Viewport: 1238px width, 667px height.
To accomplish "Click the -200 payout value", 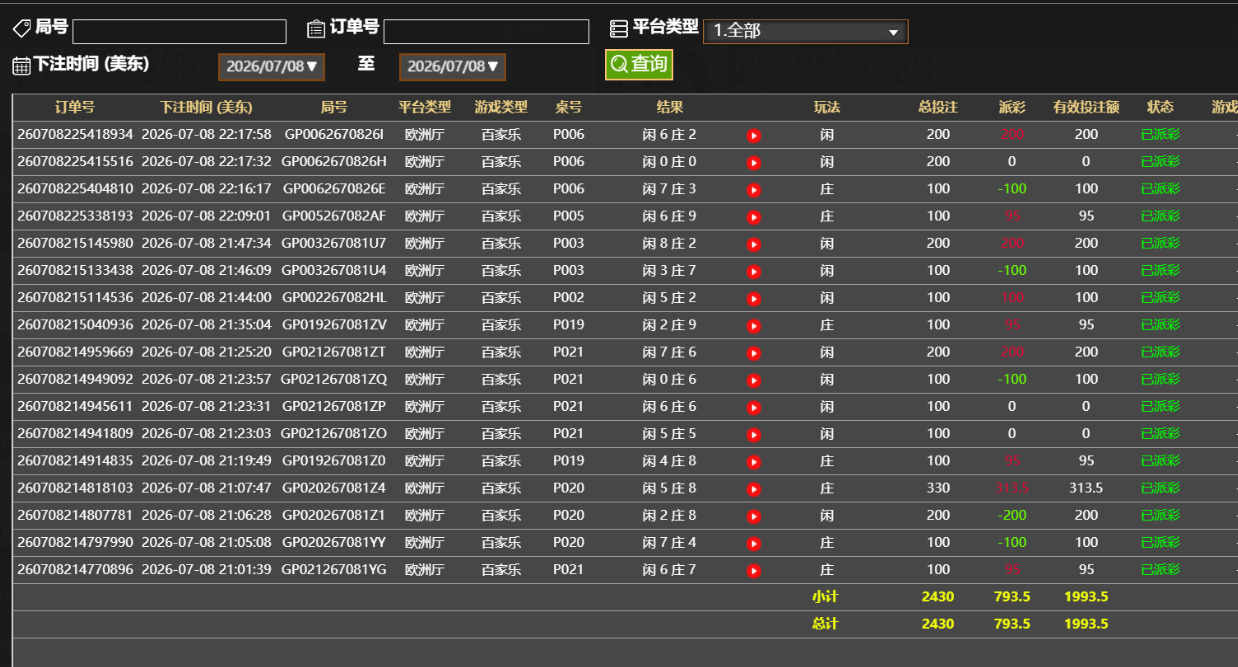I will tap(1012, 515).
